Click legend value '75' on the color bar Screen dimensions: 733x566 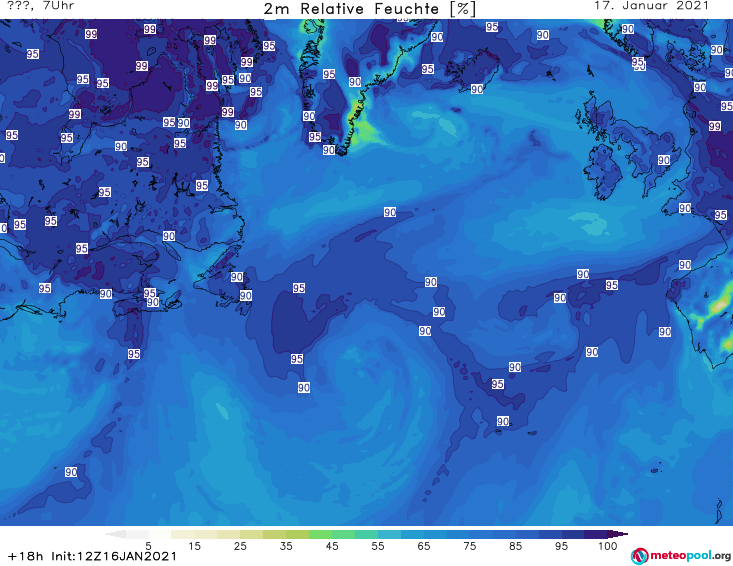point(469,546)
